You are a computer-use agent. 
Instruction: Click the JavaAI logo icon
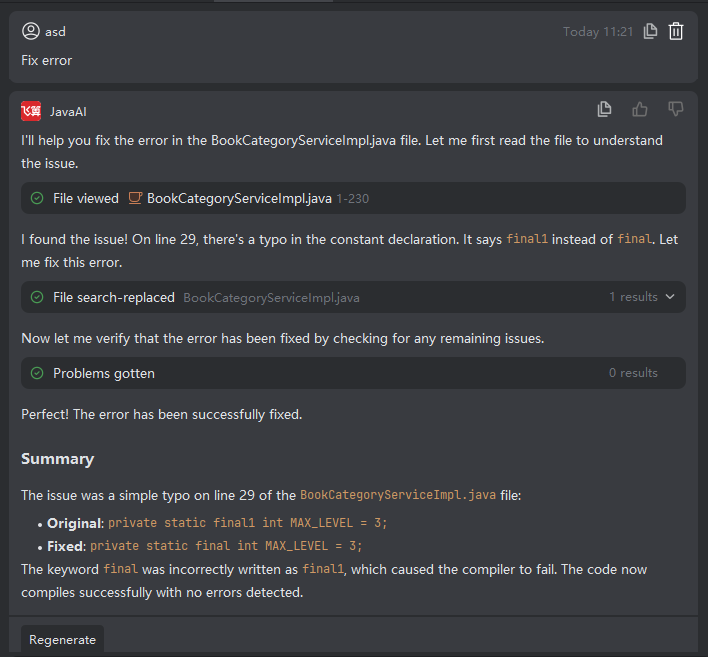[x=31, y=111]
